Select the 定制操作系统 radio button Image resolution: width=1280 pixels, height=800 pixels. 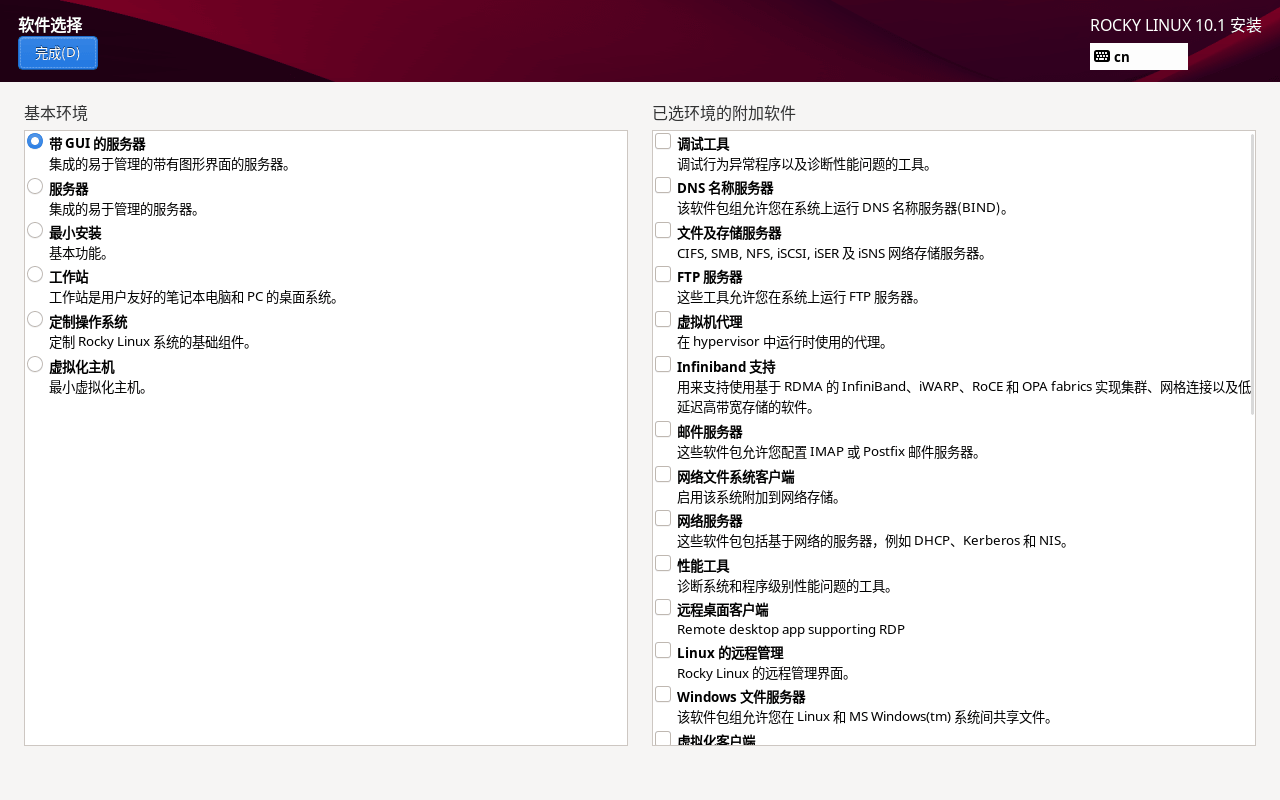[x=35, y=319]
